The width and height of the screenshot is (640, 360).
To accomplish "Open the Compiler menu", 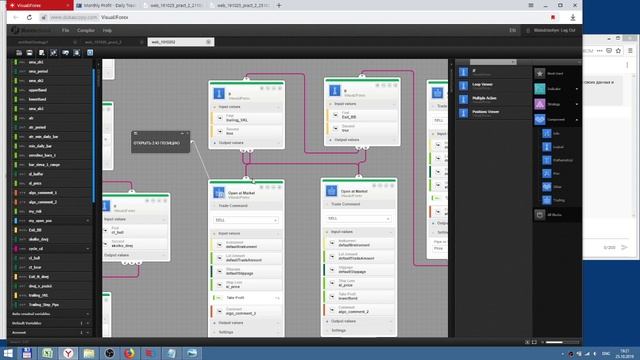I will click(86, 31).
